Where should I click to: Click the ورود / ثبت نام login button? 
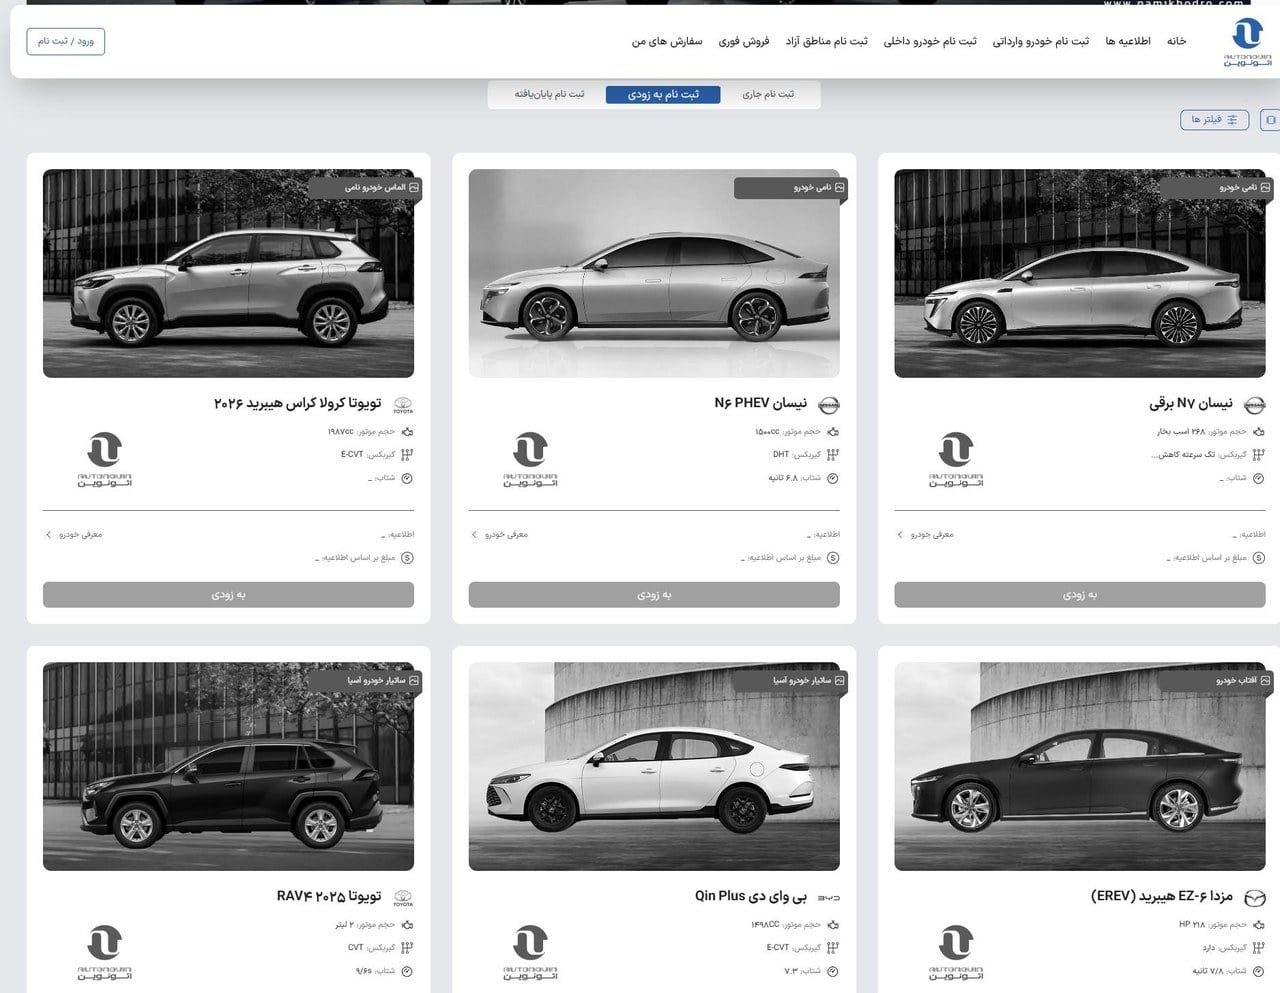click(x=66, y=41)
